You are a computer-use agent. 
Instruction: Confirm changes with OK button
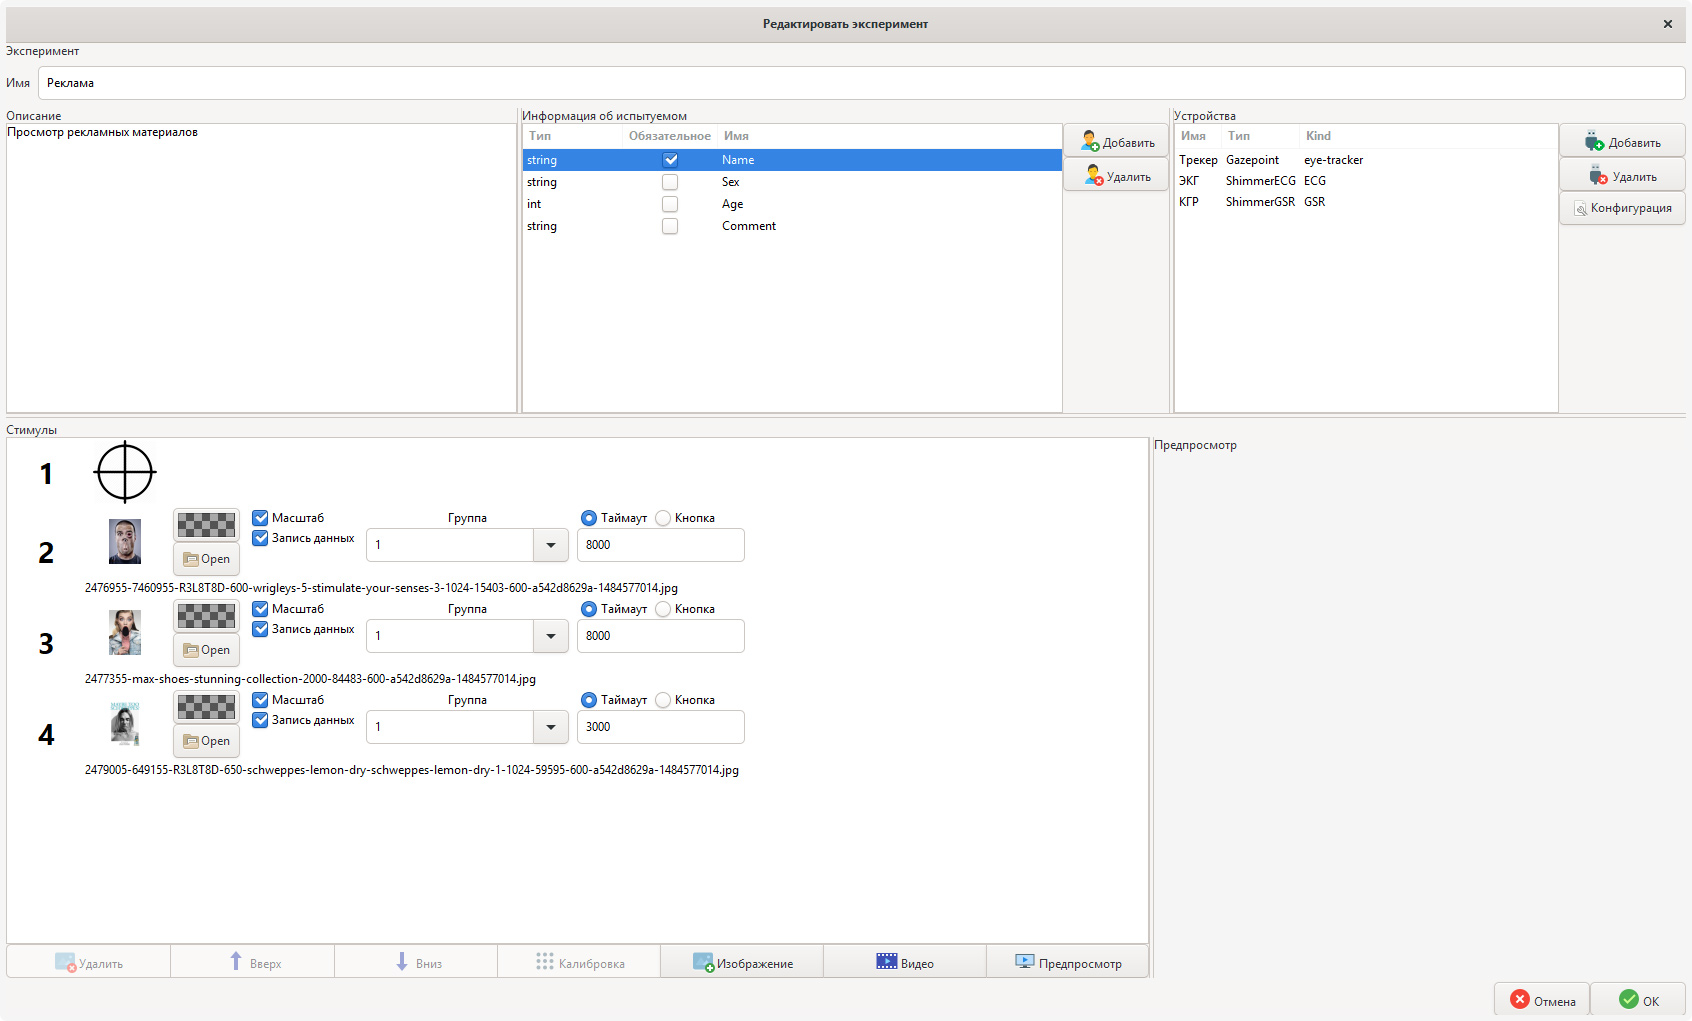pos(1638,1000)
